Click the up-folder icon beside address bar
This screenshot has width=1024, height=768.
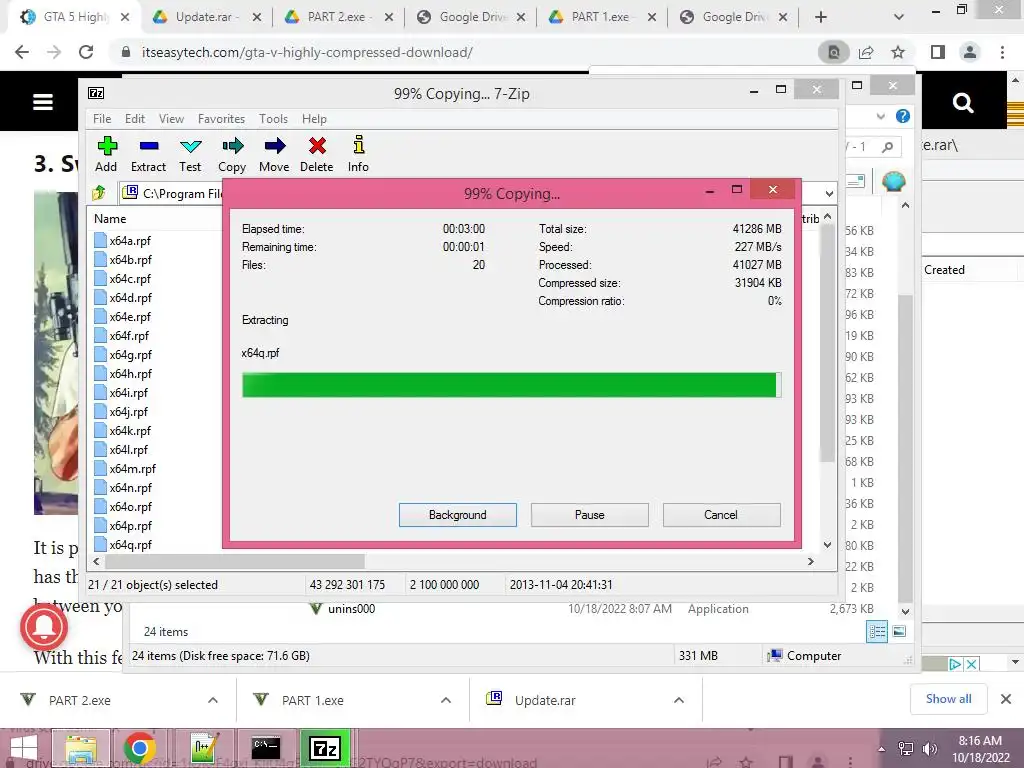(x=99, y=193)
